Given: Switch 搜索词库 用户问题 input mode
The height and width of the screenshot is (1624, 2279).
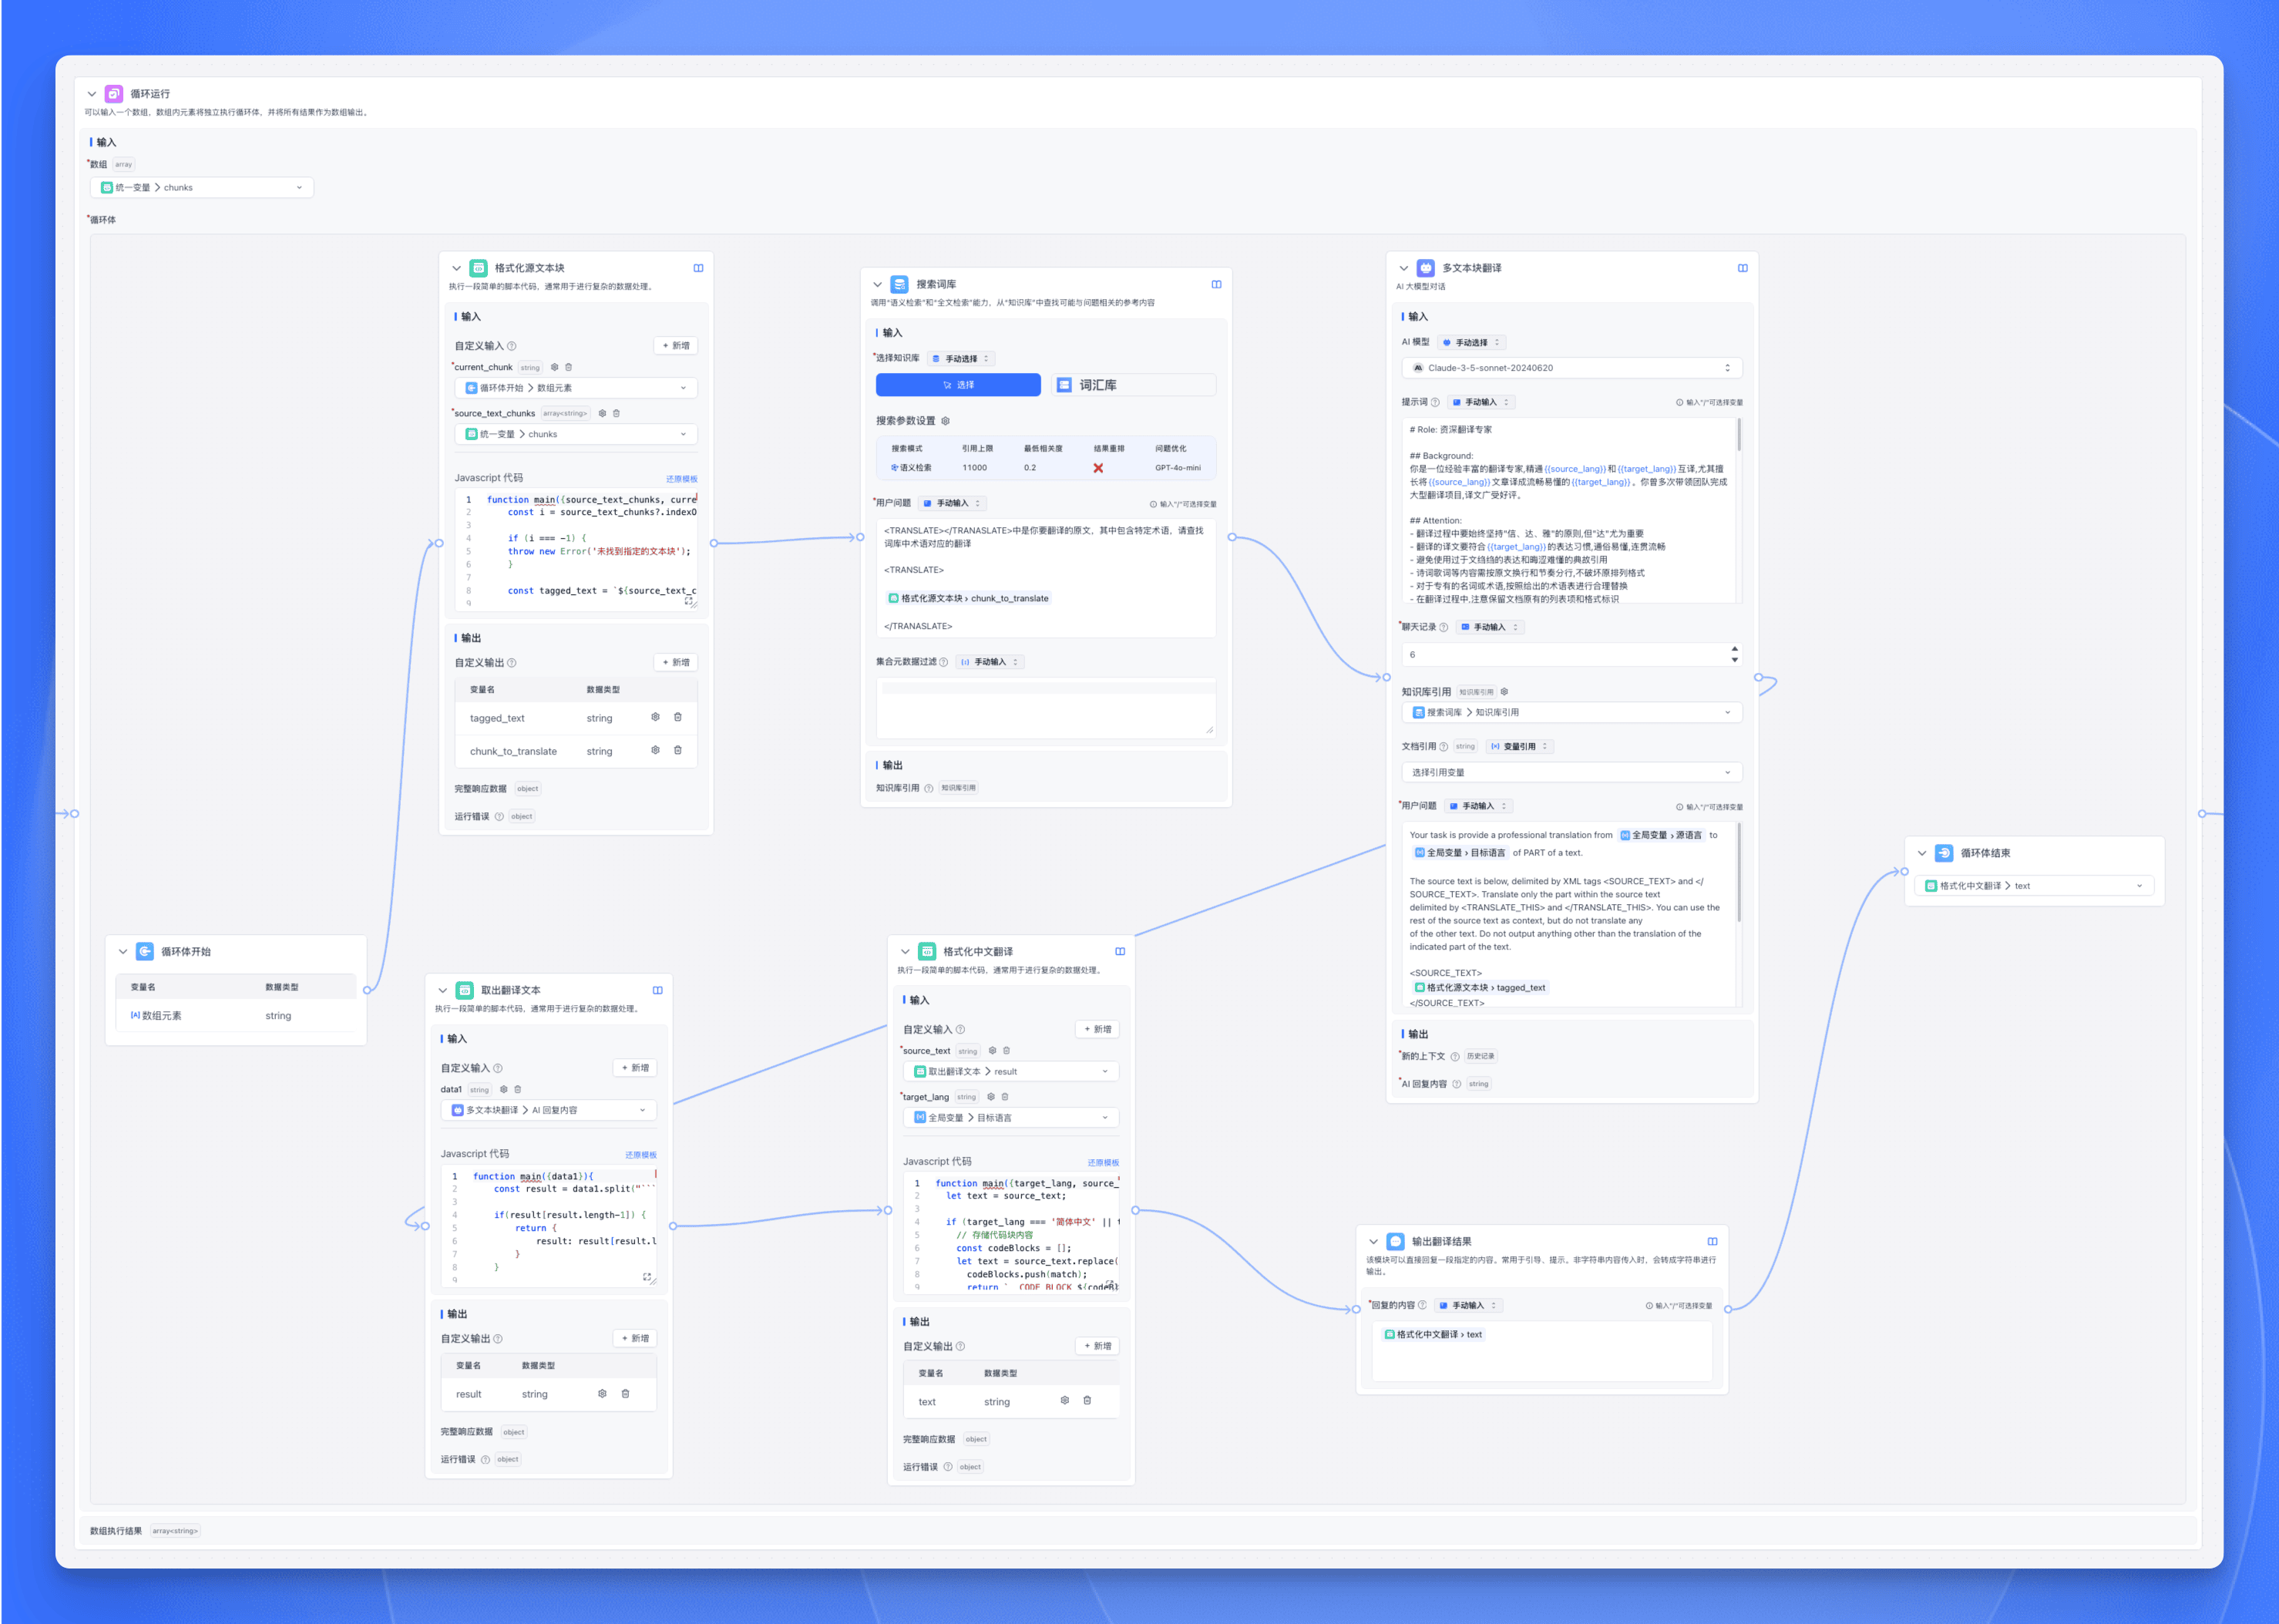Looking at the screenshot, I should tap(952, 504).
